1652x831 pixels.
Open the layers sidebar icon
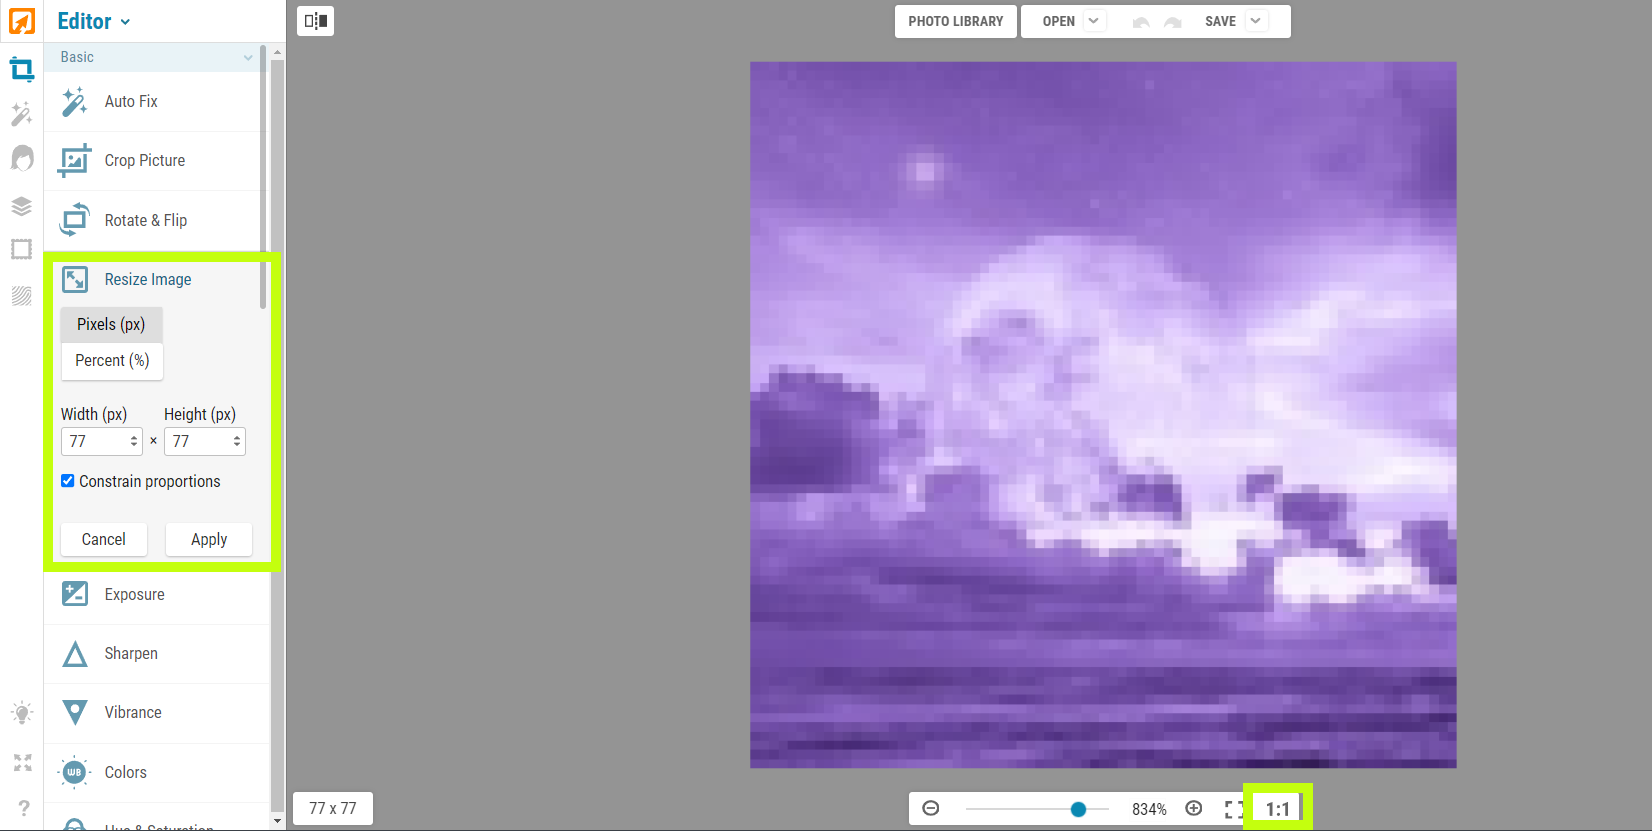(21, 206)
